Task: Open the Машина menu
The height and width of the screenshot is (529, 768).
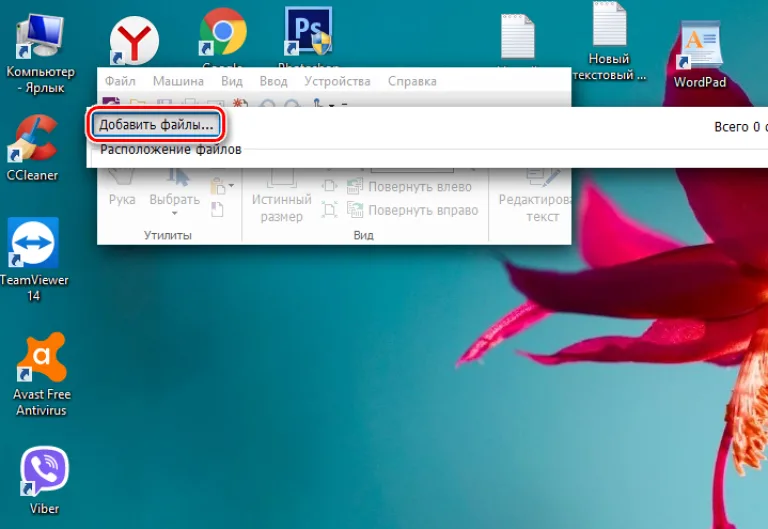Action: pos(178,81)
